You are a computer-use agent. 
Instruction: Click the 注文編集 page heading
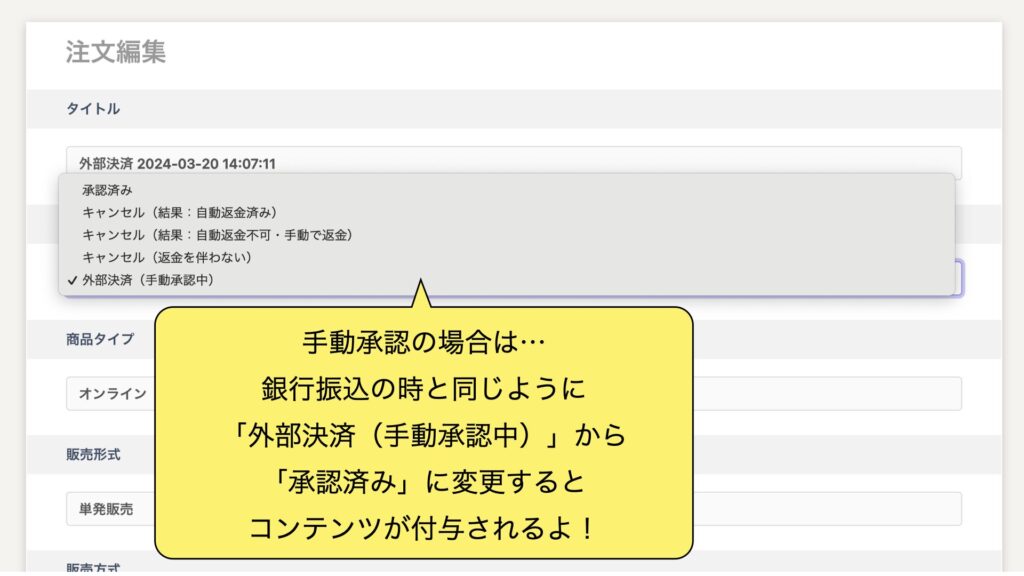click(x=116, y=52)
